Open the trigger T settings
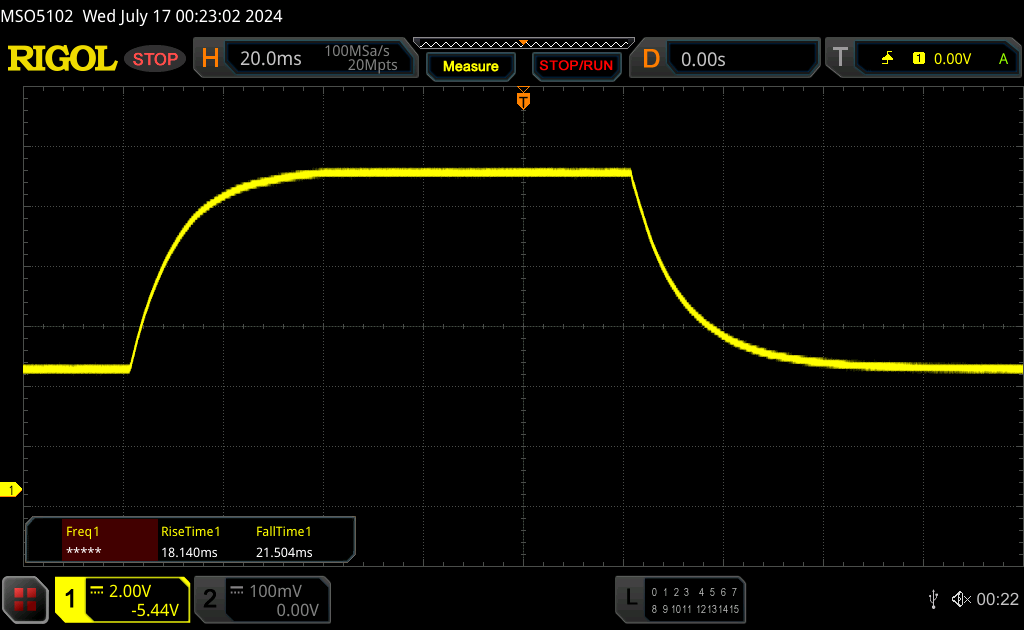Viewport: 1024px width, 630px height. coord(840,59)
